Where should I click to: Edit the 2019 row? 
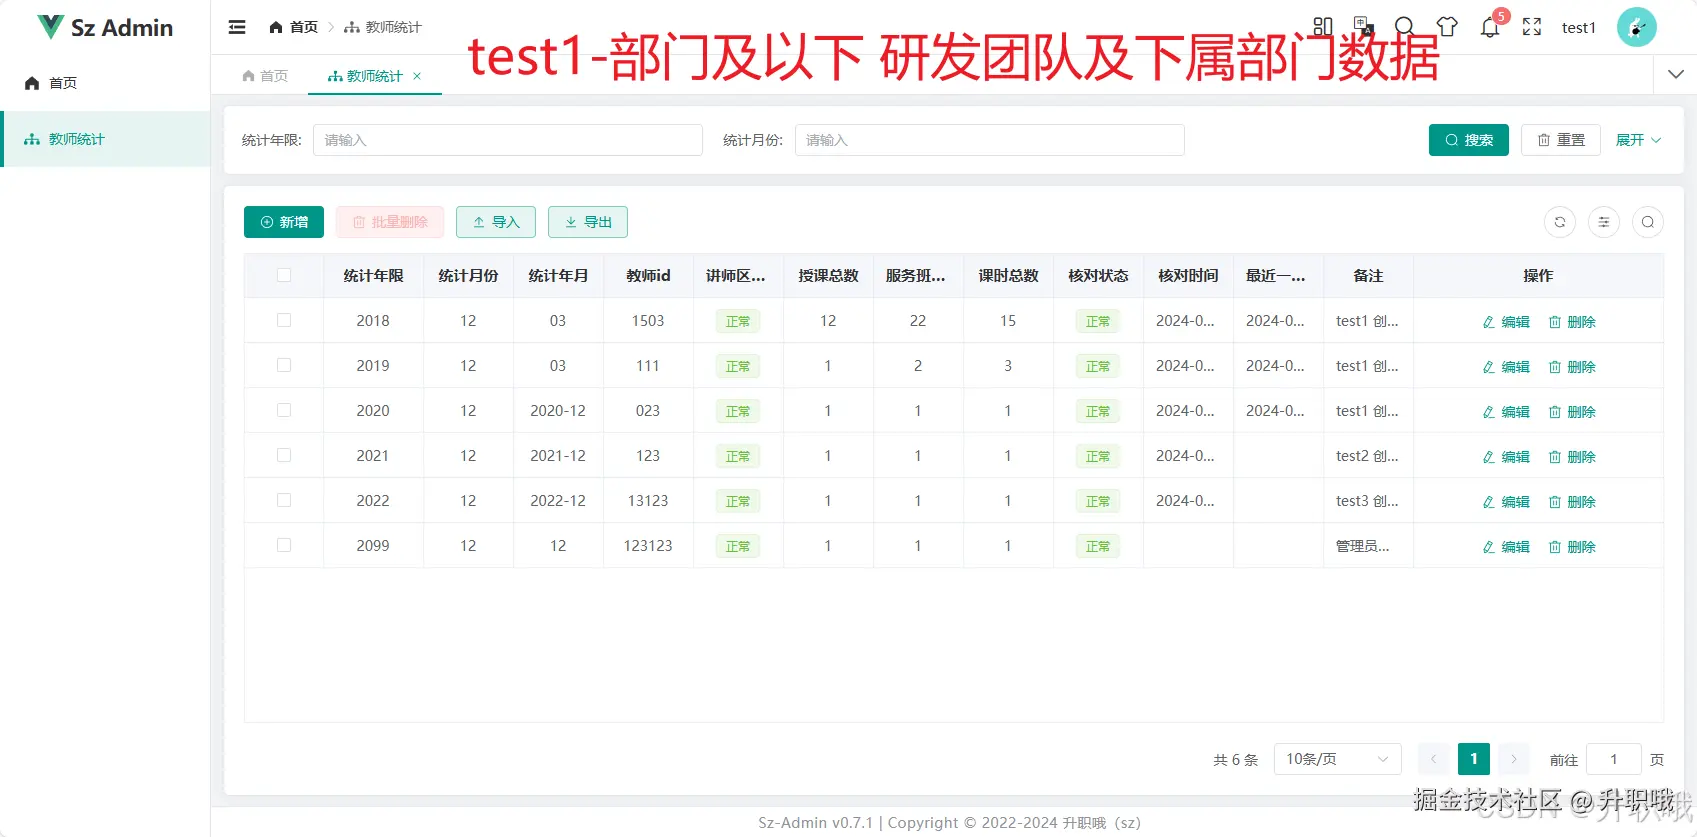[x=1506, y=367]
